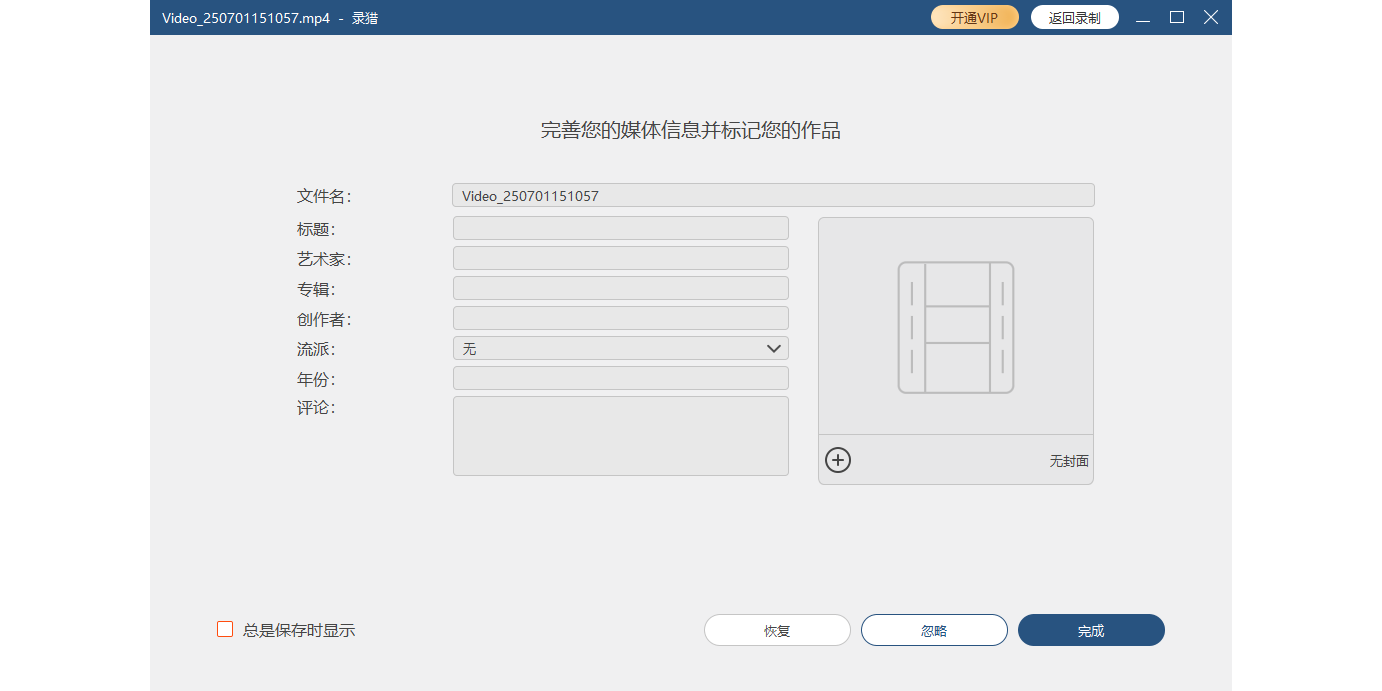Open the 流派 genre dropdown
1382x691 pixels.
(x=621, y=348)
